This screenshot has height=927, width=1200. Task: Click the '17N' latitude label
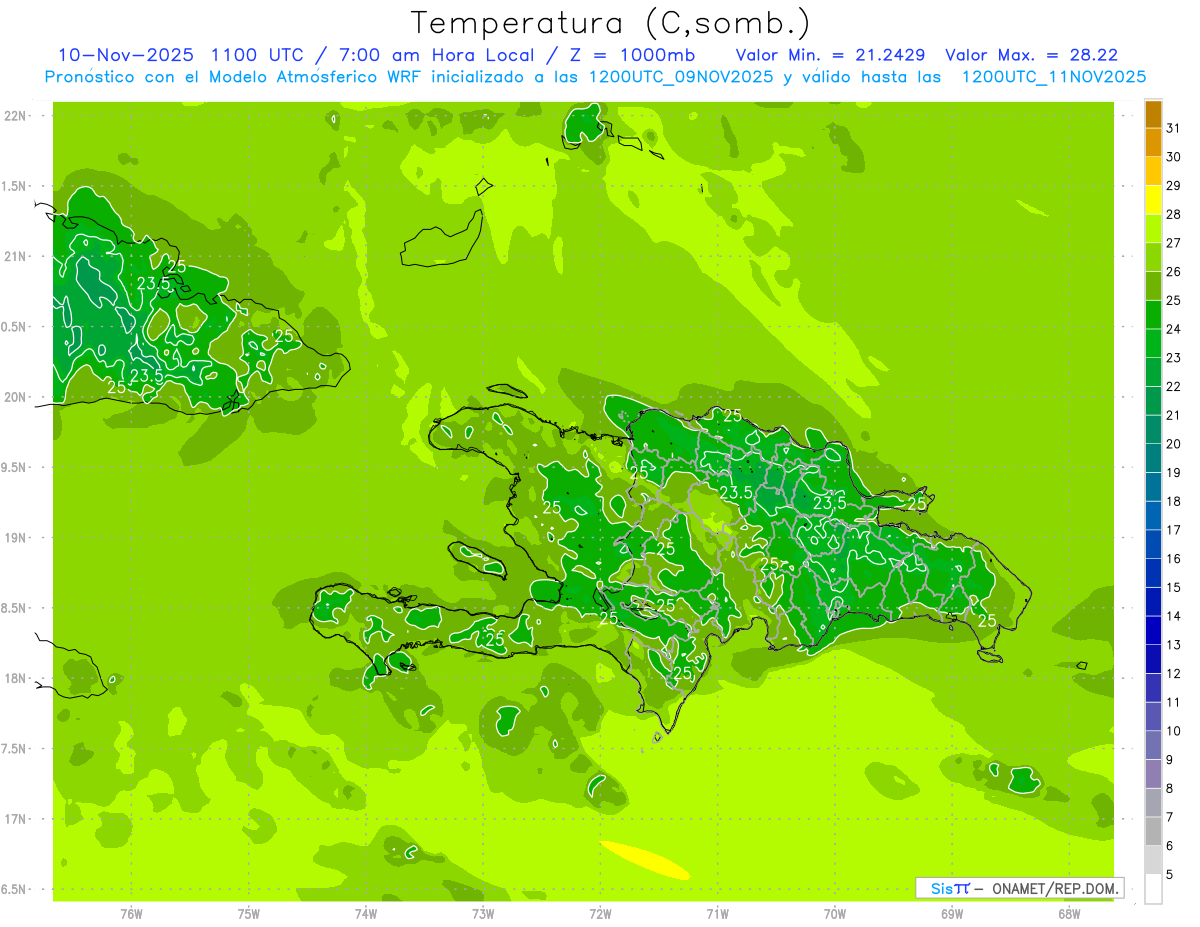coord(14,819)
